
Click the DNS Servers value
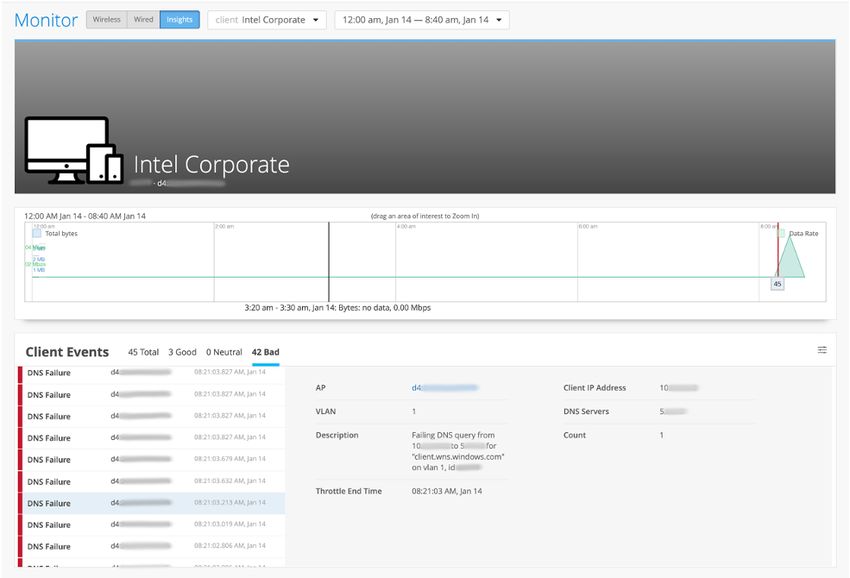pyautogui.click(x=673, y=412)
